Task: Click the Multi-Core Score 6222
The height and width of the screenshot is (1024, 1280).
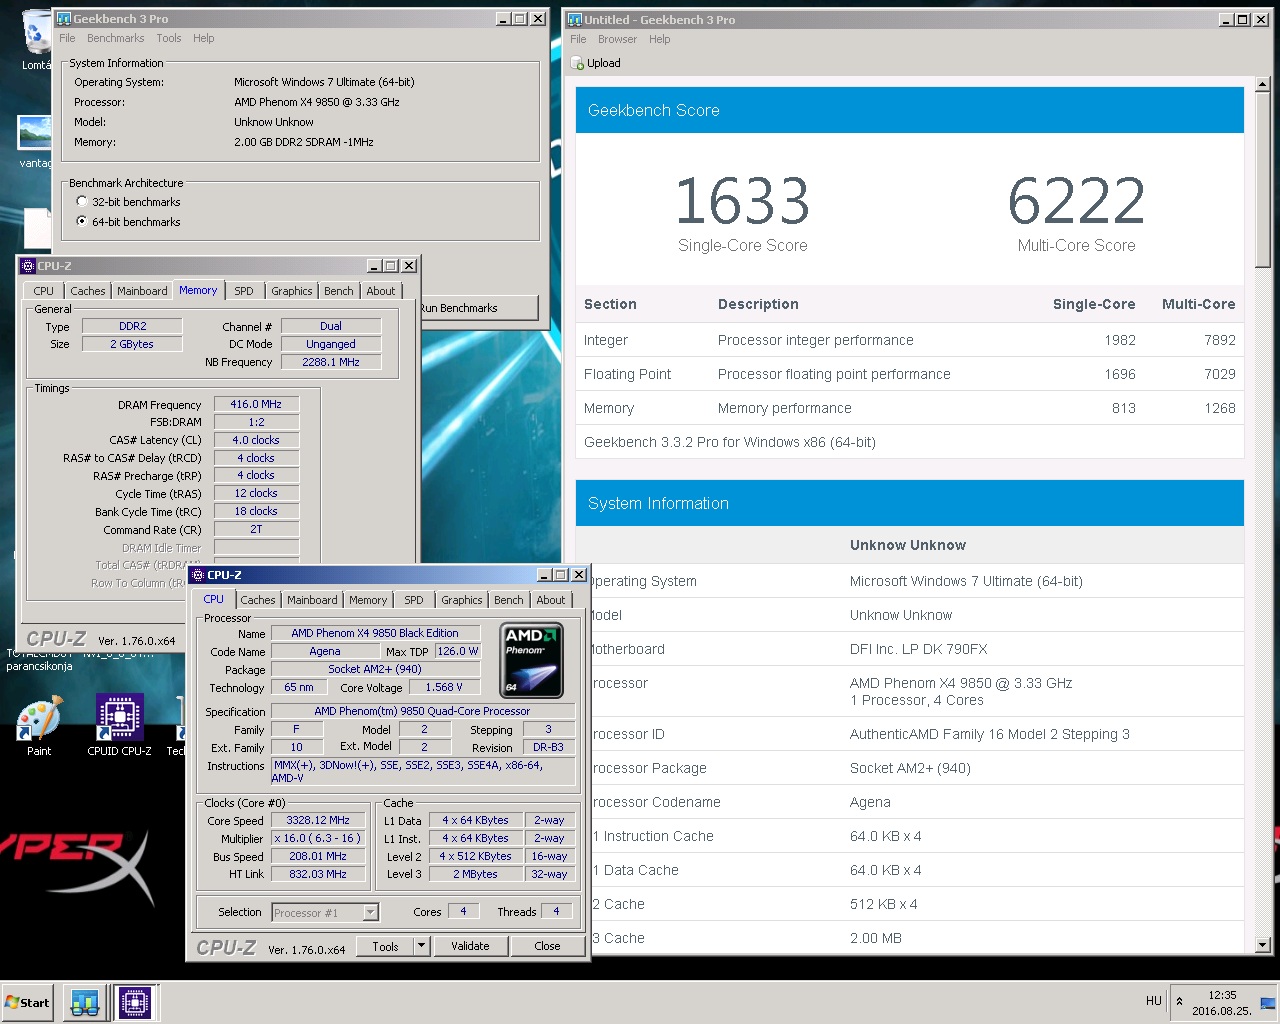Action: click(1076, 200)
